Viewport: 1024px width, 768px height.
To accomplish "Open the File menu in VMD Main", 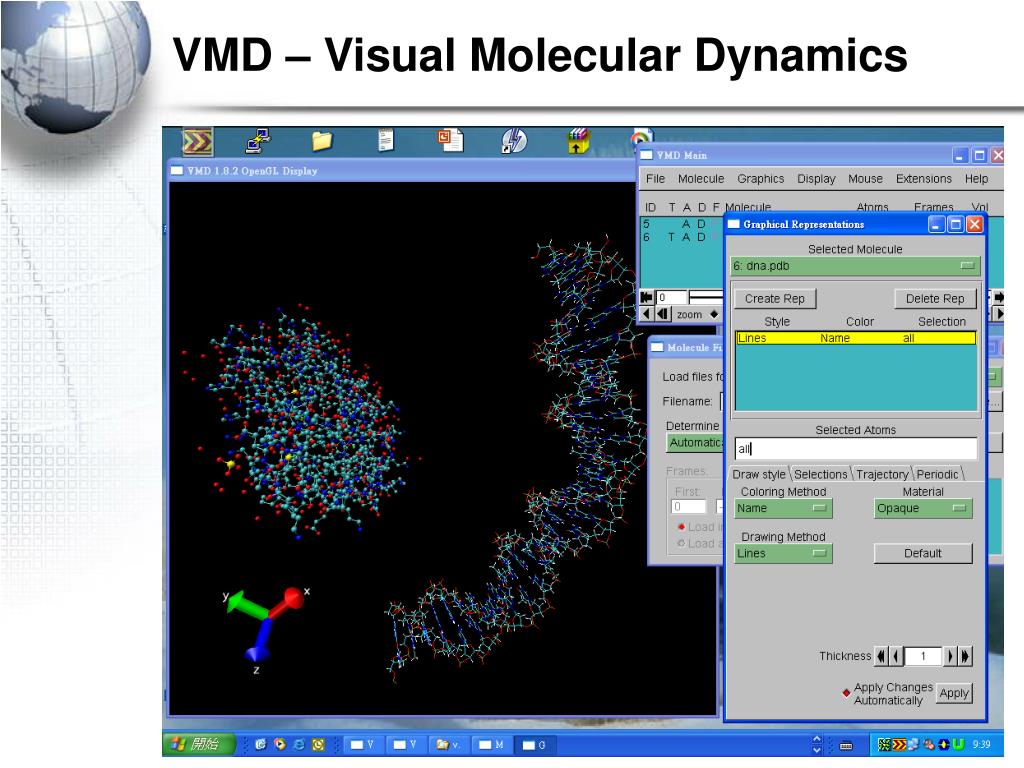I will [655, 179].
